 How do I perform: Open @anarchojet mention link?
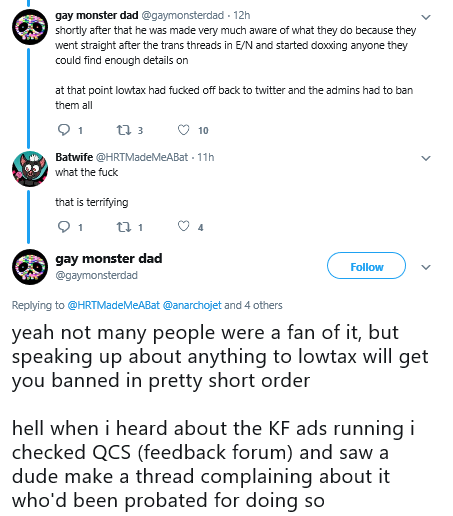point(192,305)
